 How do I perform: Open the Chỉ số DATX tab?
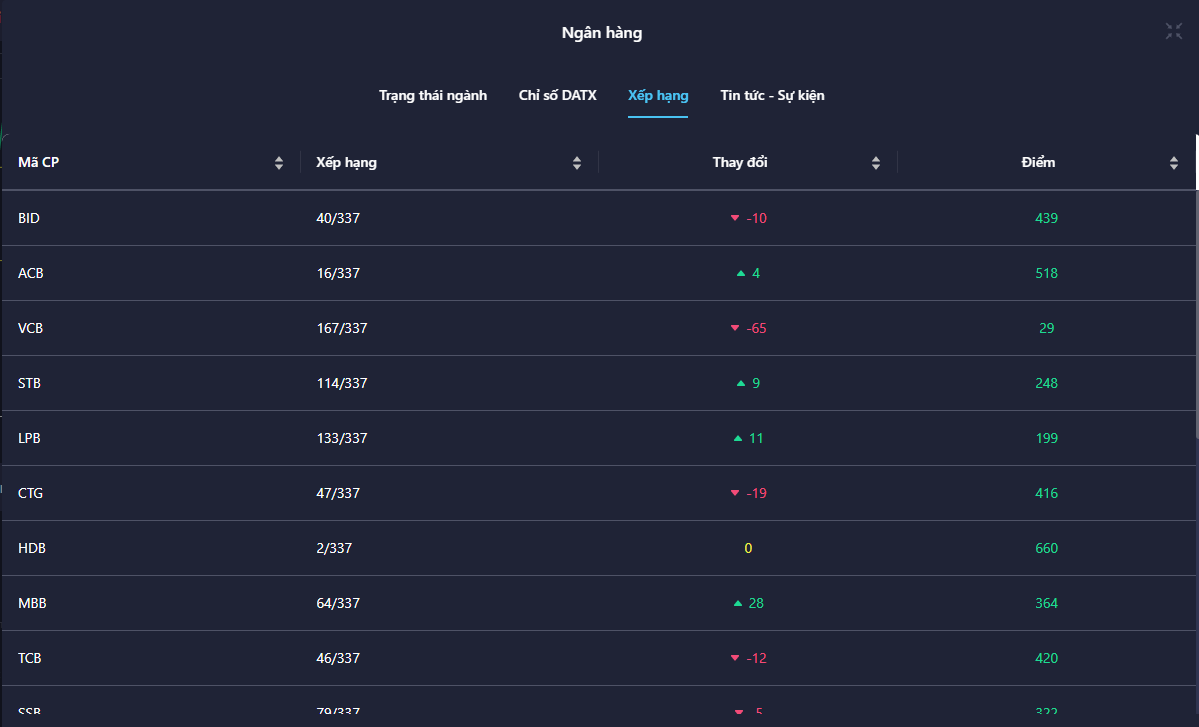[557, 96]
